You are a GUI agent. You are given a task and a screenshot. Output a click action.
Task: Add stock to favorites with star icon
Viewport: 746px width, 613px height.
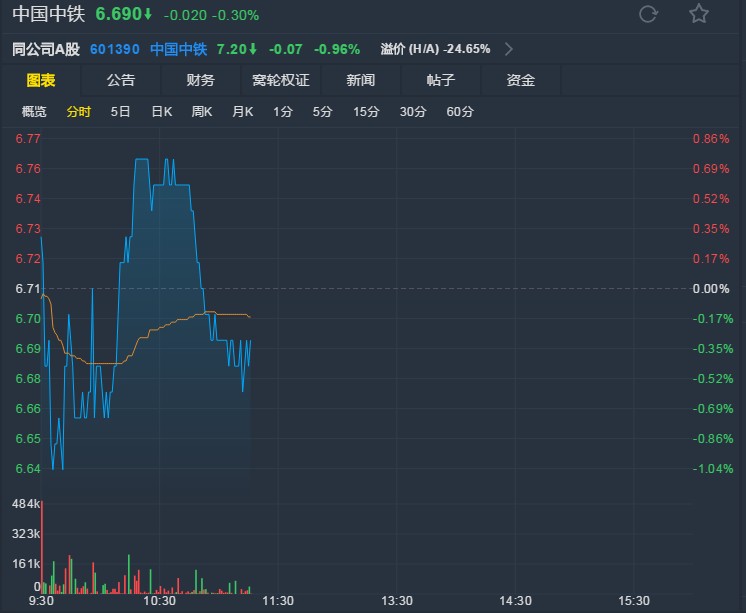699,14
